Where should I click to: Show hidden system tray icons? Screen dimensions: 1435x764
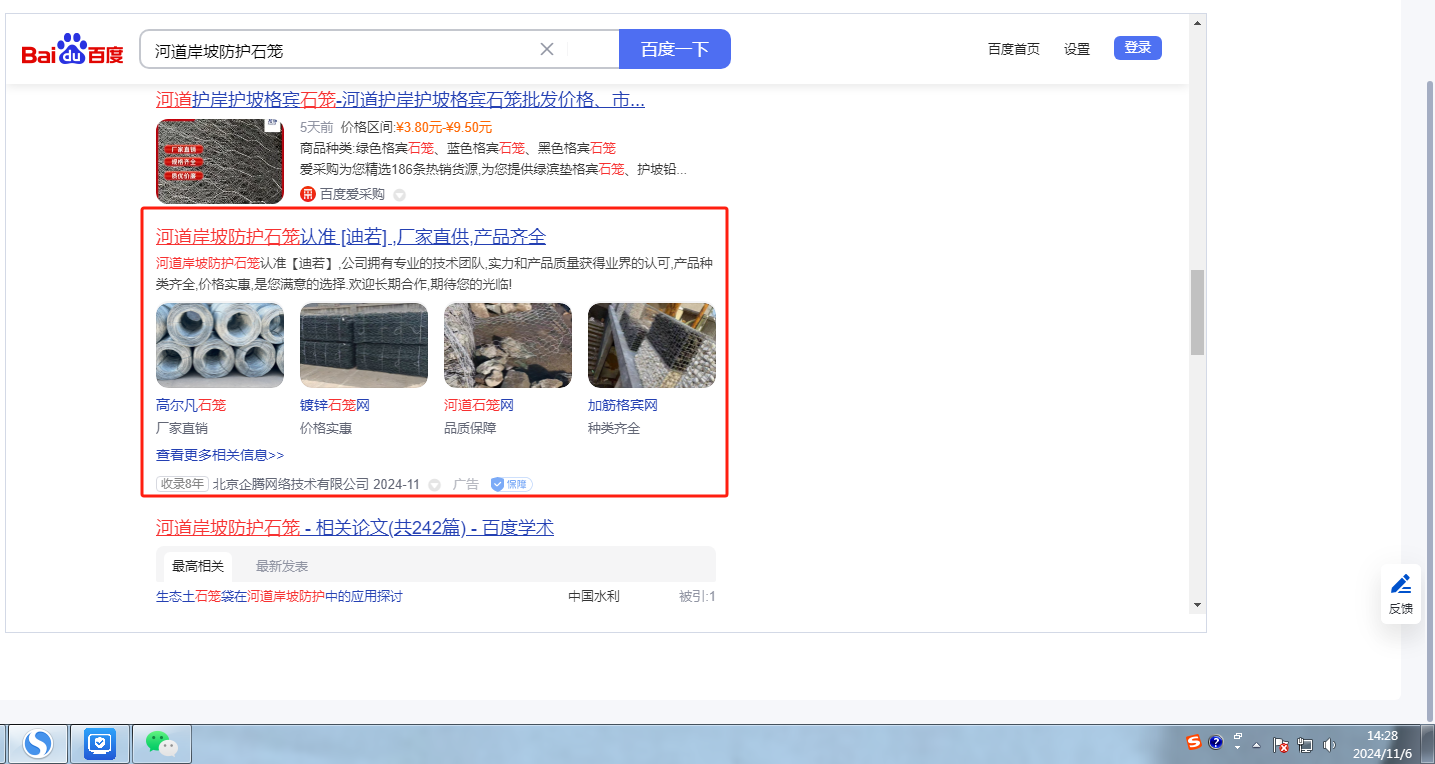pos(1256,745)
